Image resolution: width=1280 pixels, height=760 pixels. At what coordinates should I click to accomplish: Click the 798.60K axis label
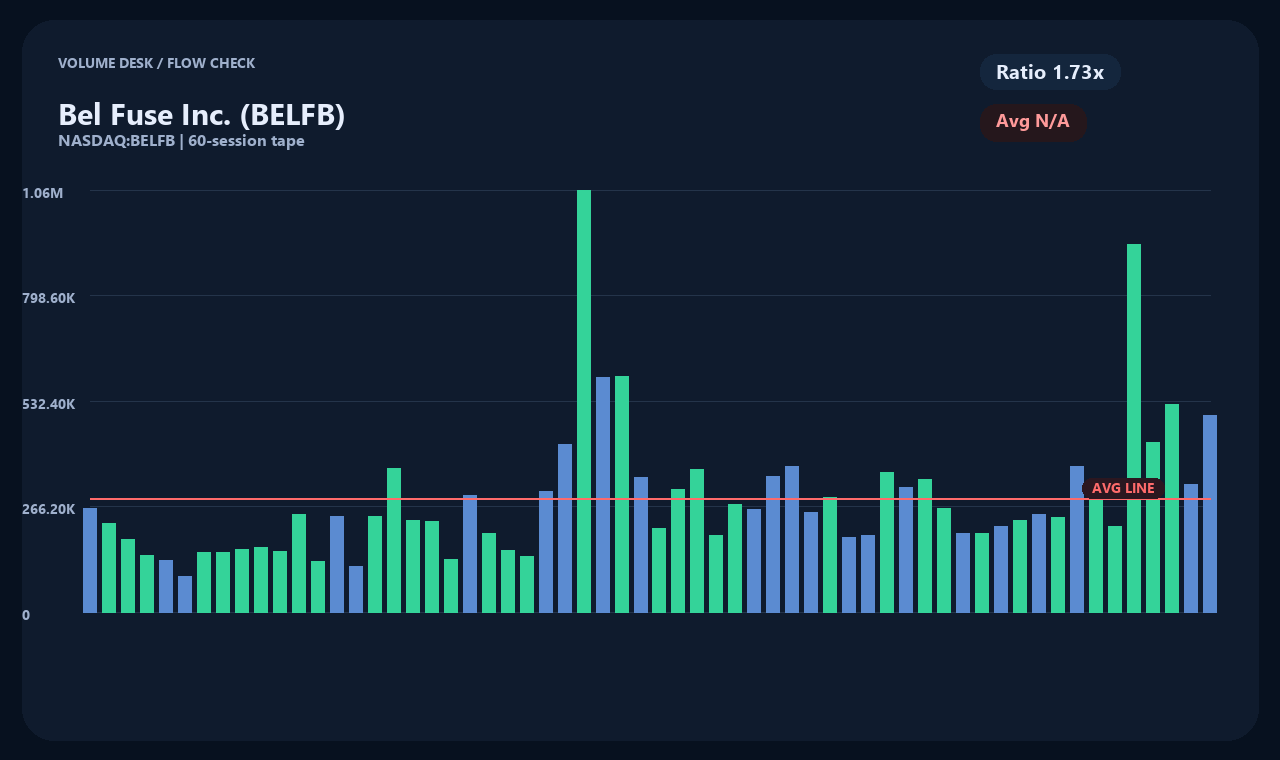48,298
